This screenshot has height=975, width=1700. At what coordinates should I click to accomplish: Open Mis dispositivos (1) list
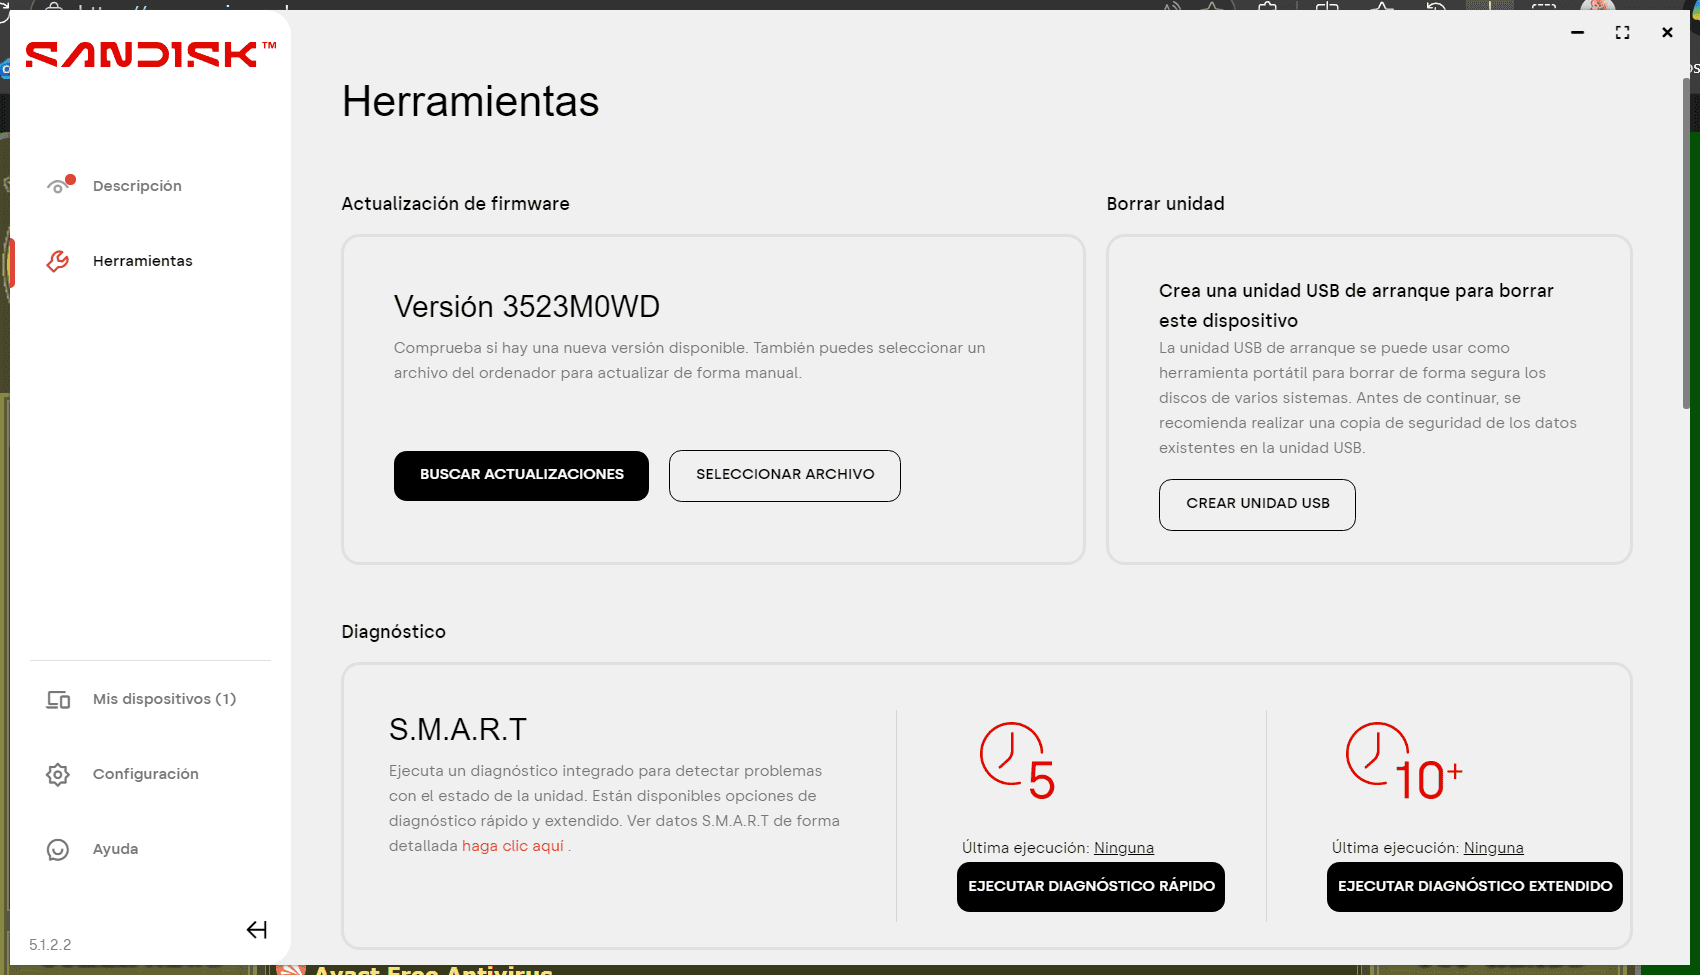coord(164,699)
